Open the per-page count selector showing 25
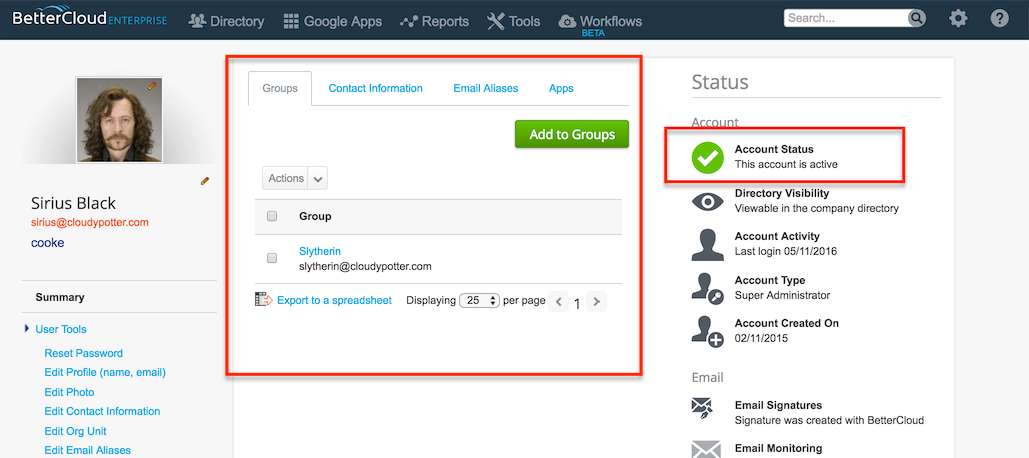This screenshot has width=1029, height=458. pyautogui.click(x=480, y=301)
